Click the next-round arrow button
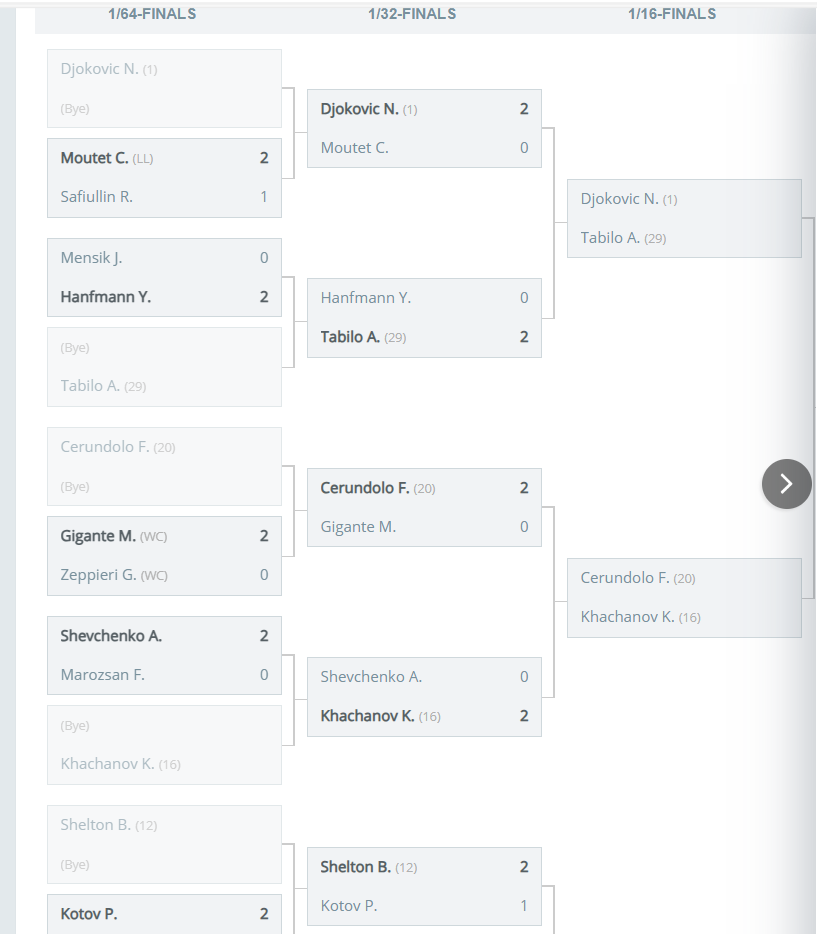 point(786,484)
